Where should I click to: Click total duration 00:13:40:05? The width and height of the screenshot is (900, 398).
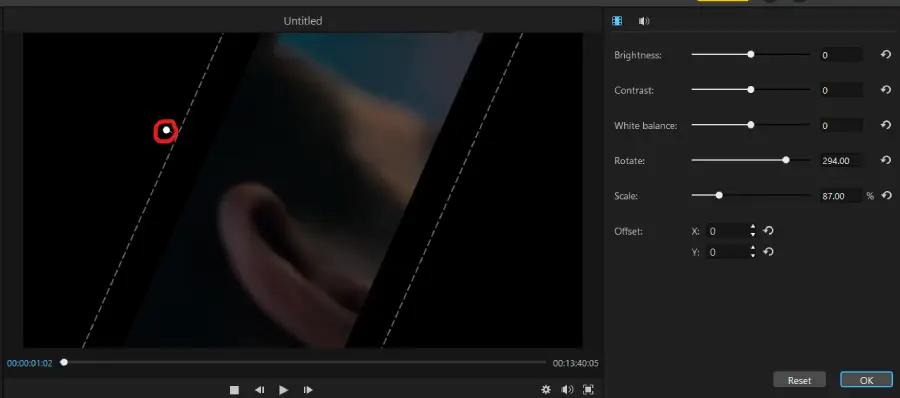[576, 363]
